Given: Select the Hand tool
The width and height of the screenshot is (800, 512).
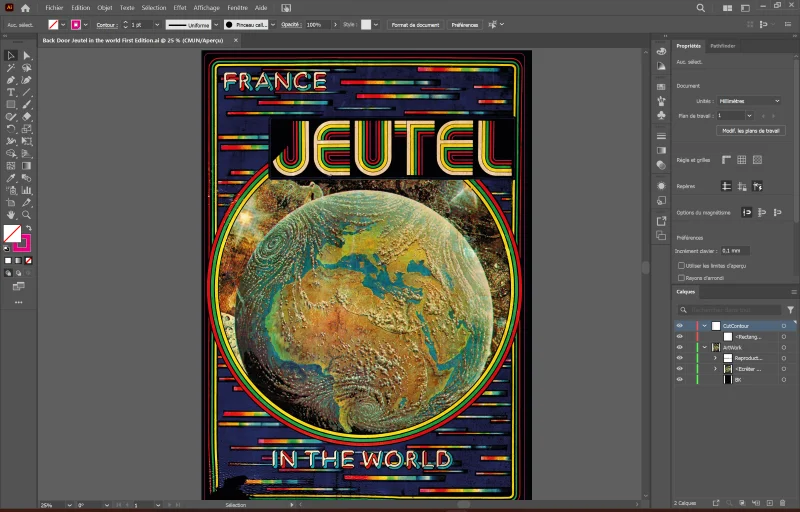Looking at the screenshot, I should (x=11, y=215).
